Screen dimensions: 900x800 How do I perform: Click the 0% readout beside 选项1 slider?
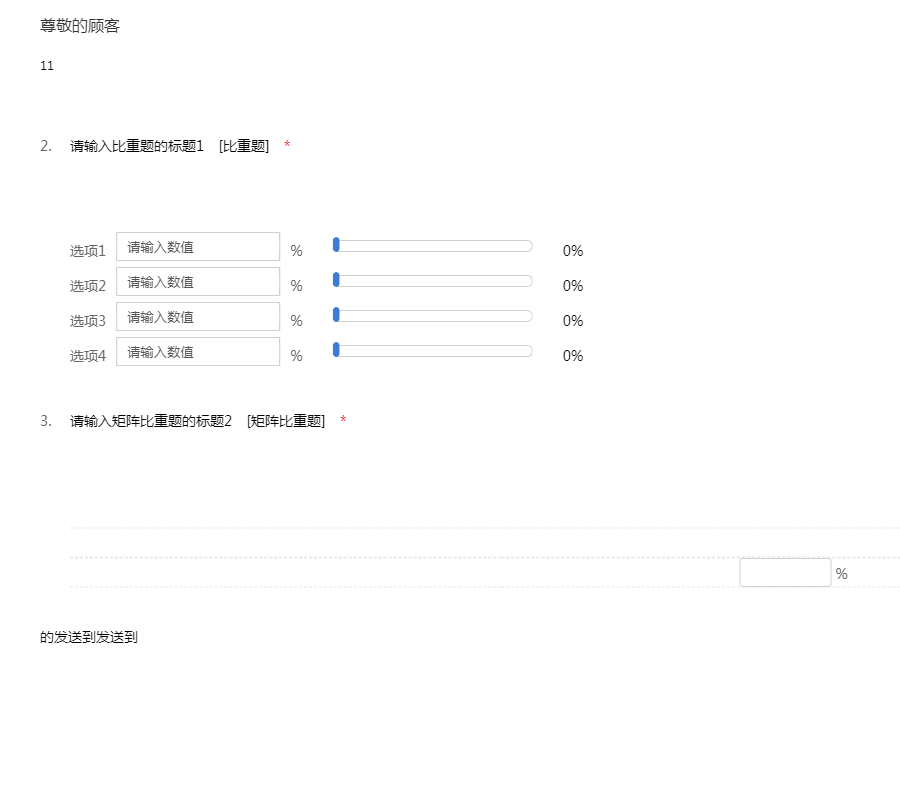pos(572,251)
